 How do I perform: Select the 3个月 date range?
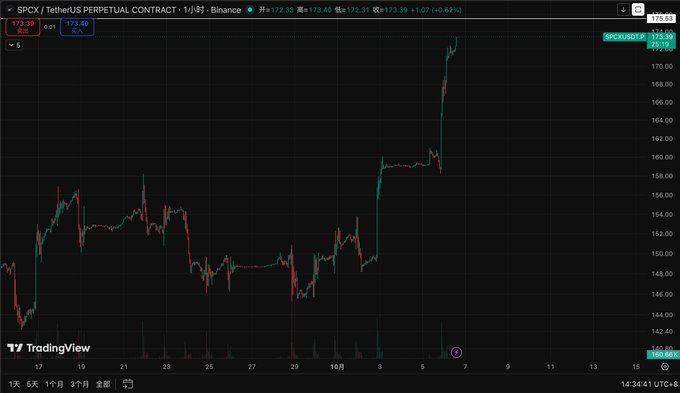point(80,384)
